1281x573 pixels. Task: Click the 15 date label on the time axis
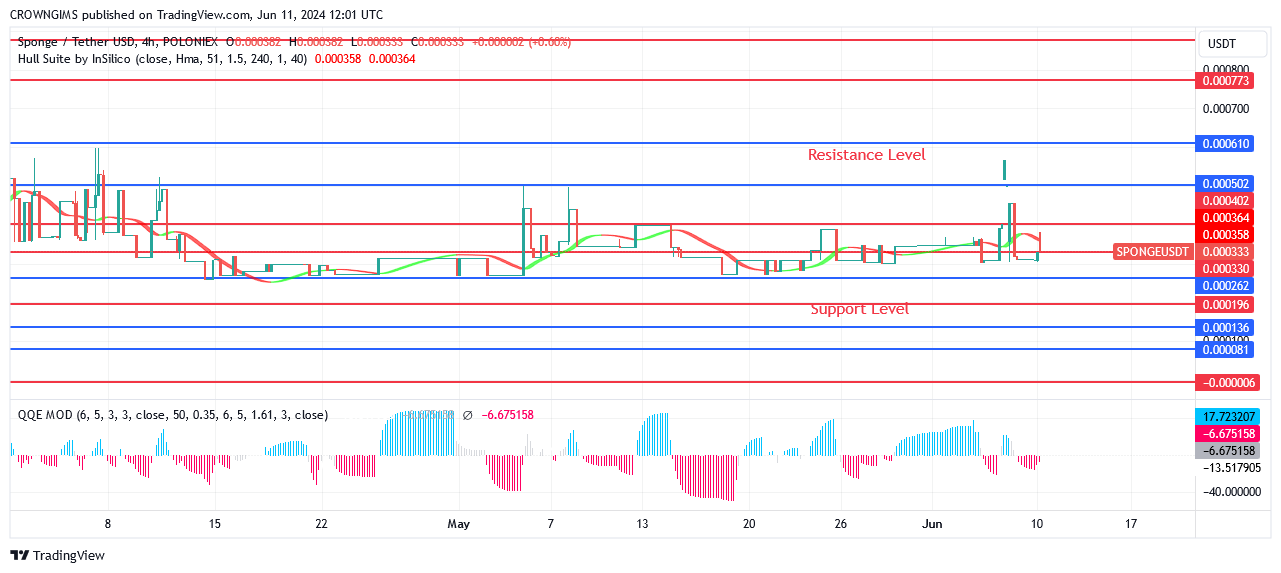tap(214, 524)
